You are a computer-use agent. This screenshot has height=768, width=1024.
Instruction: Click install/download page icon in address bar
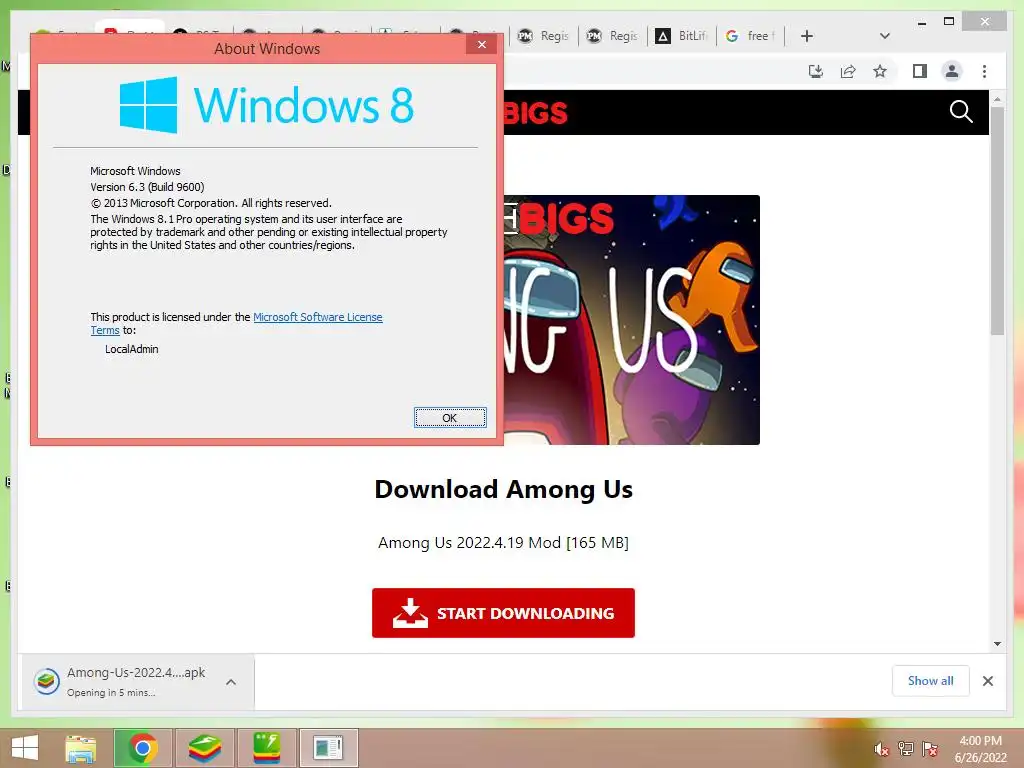pyautogui.click(x=816, y=71)
